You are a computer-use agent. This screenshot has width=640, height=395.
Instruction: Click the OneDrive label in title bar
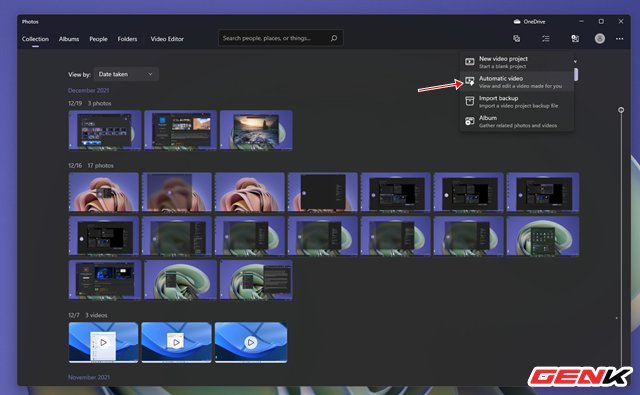point(534,22)
